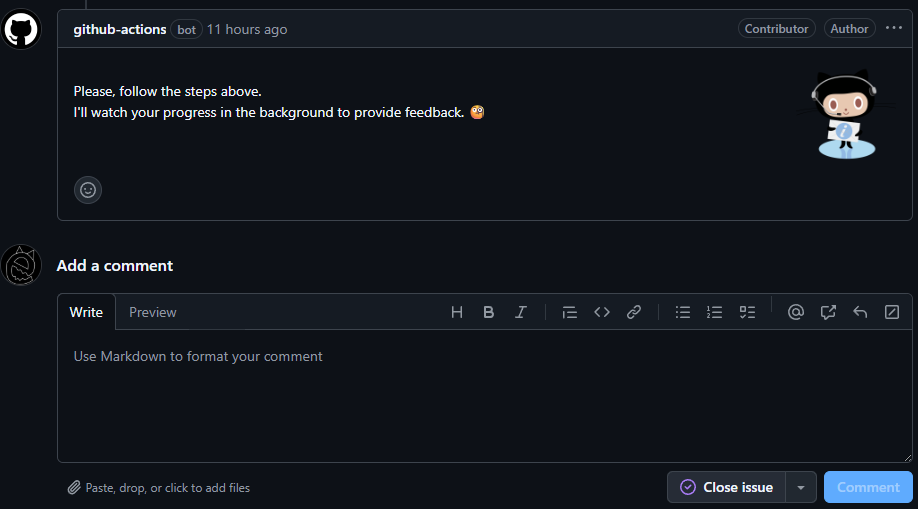
Task: Expand the Close issue options dropdown arrow
Action: 801,487
